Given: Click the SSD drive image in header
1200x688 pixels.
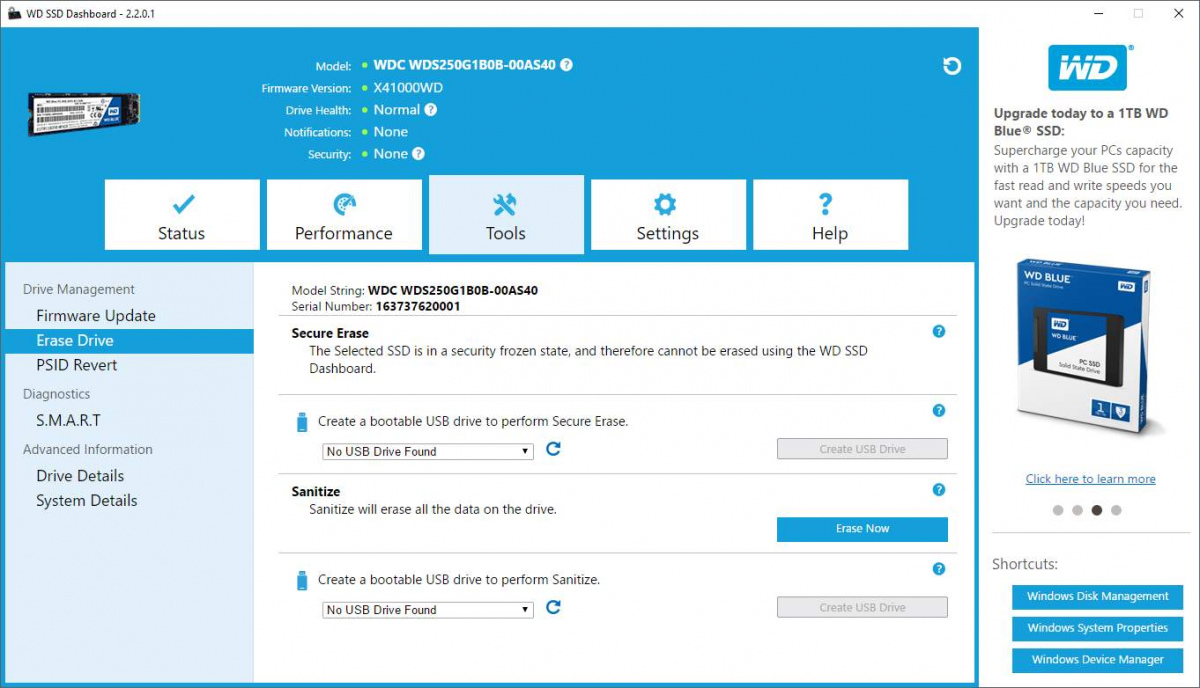Looking at the screenshot, I should point(84,114).
